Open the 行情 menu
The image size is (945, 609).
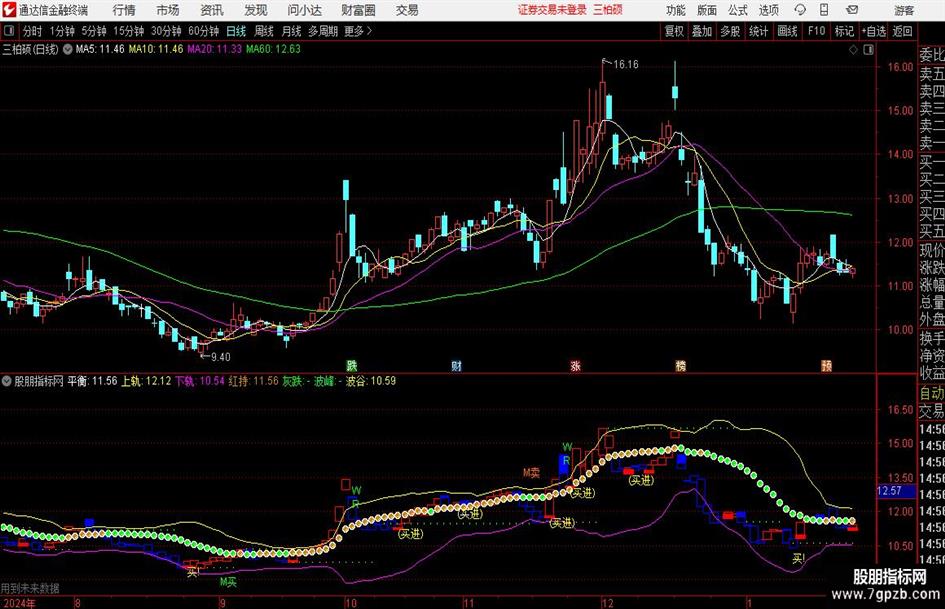tap(124, 10)
